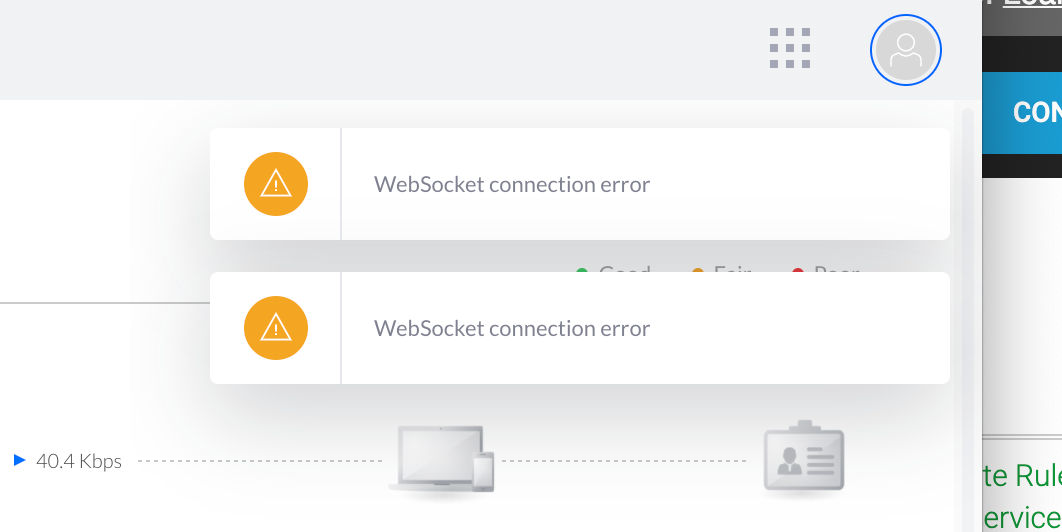
Task: Open the user profile avatar menu
Action: point(906,50)
